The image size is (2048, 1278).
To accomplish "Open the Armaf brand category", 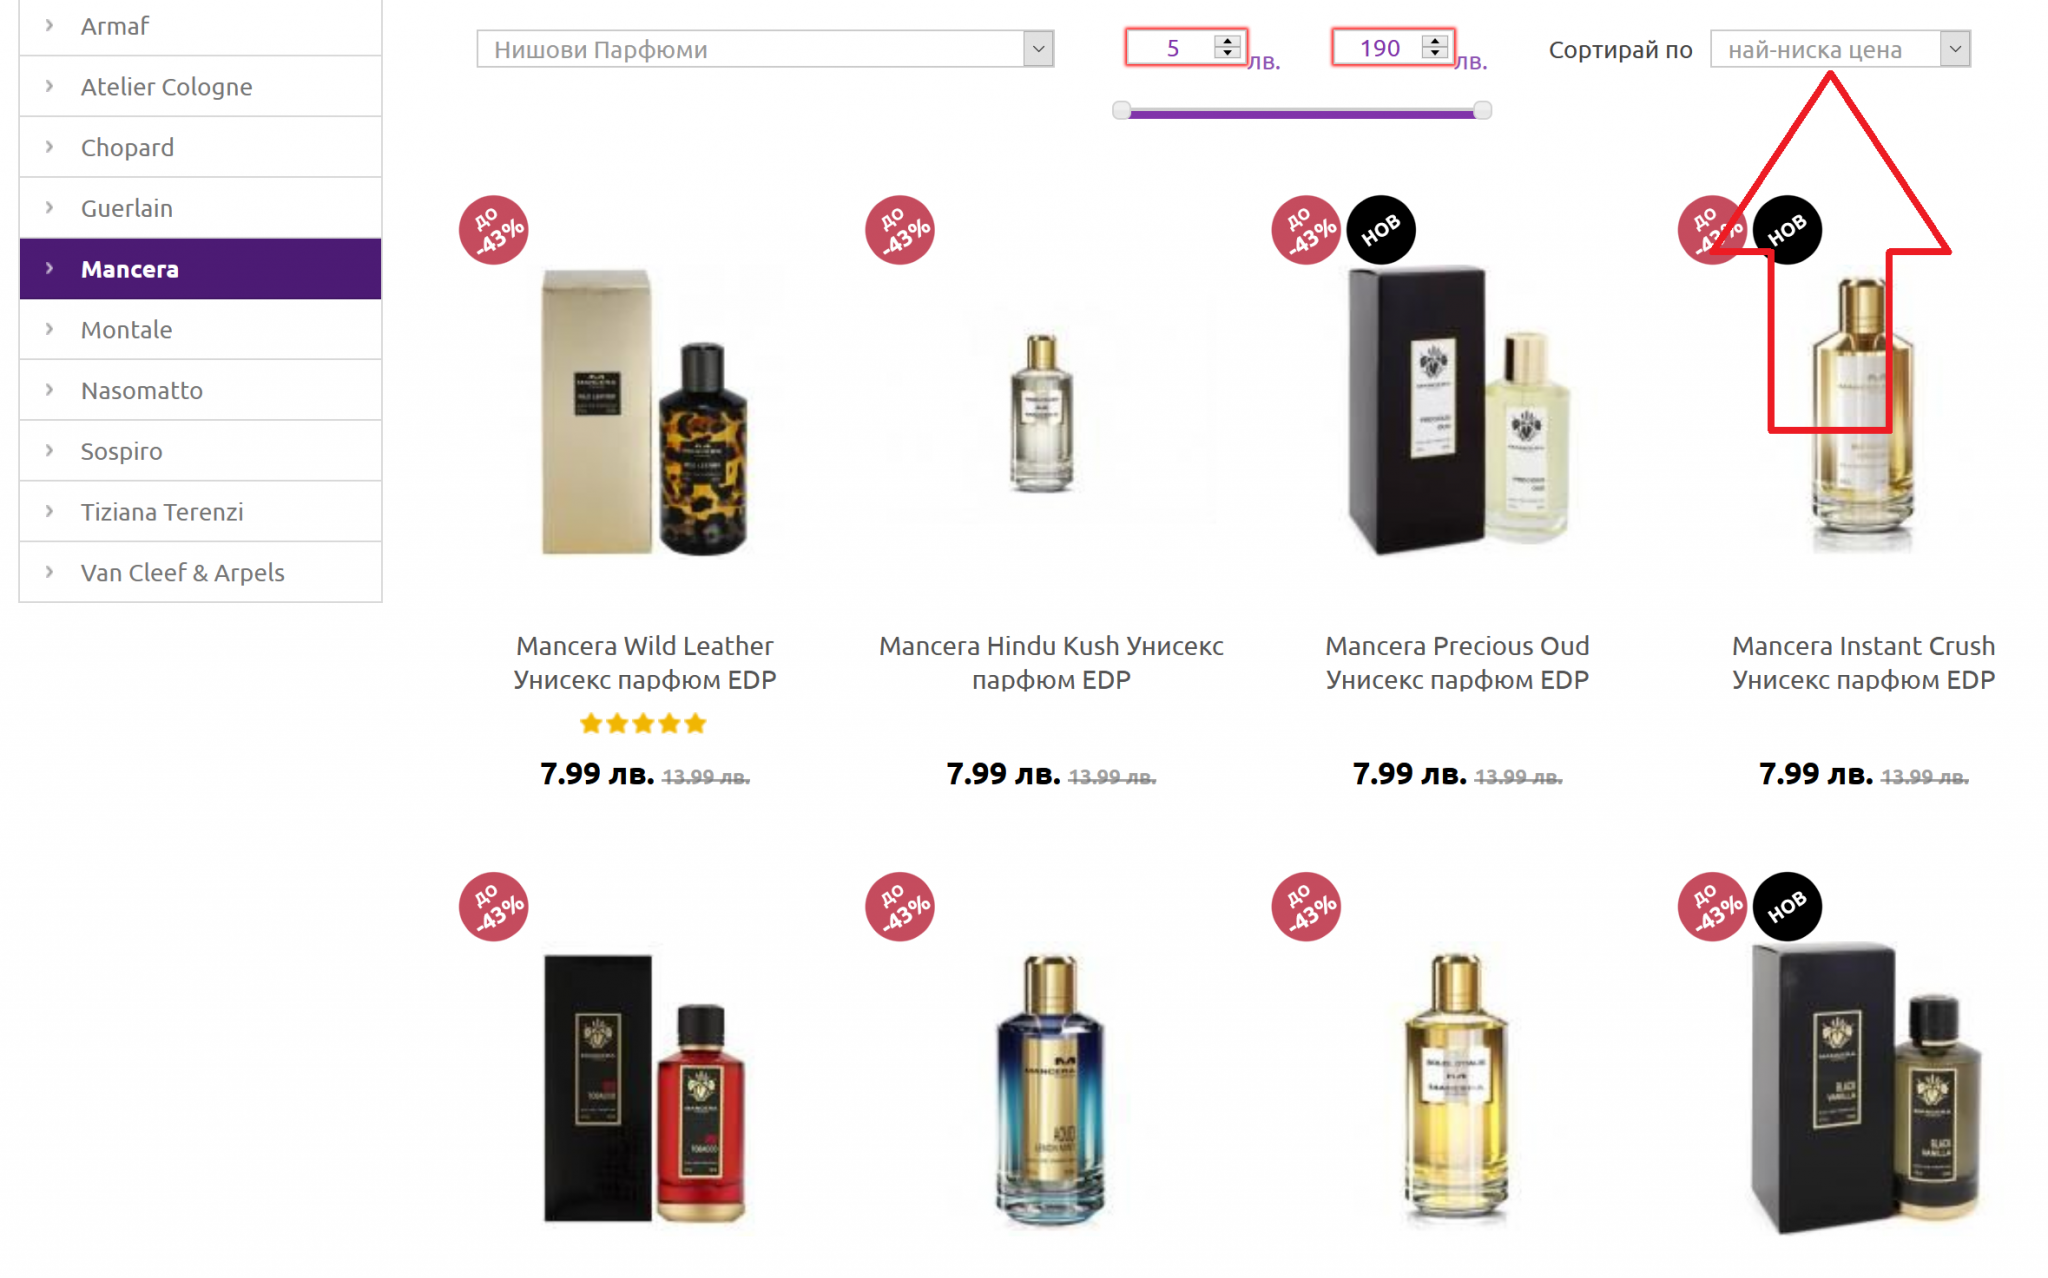I will coord(115,26).
